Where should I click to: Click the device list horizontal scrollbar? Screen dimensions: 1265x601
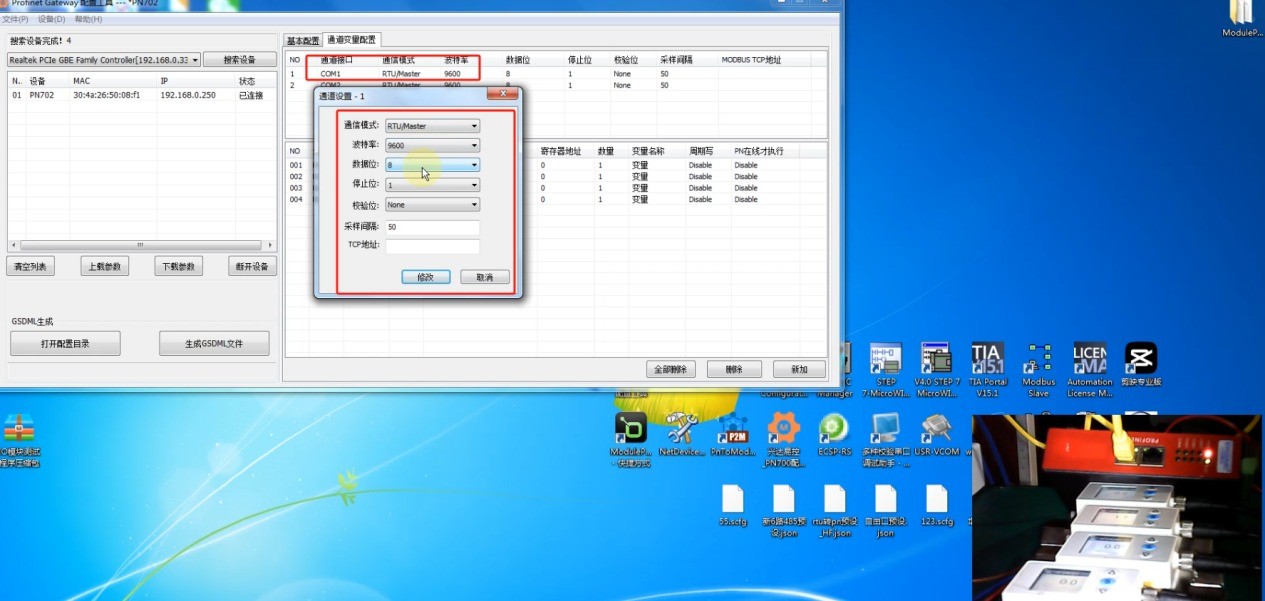pyautogui.click(x=140, y=245)
